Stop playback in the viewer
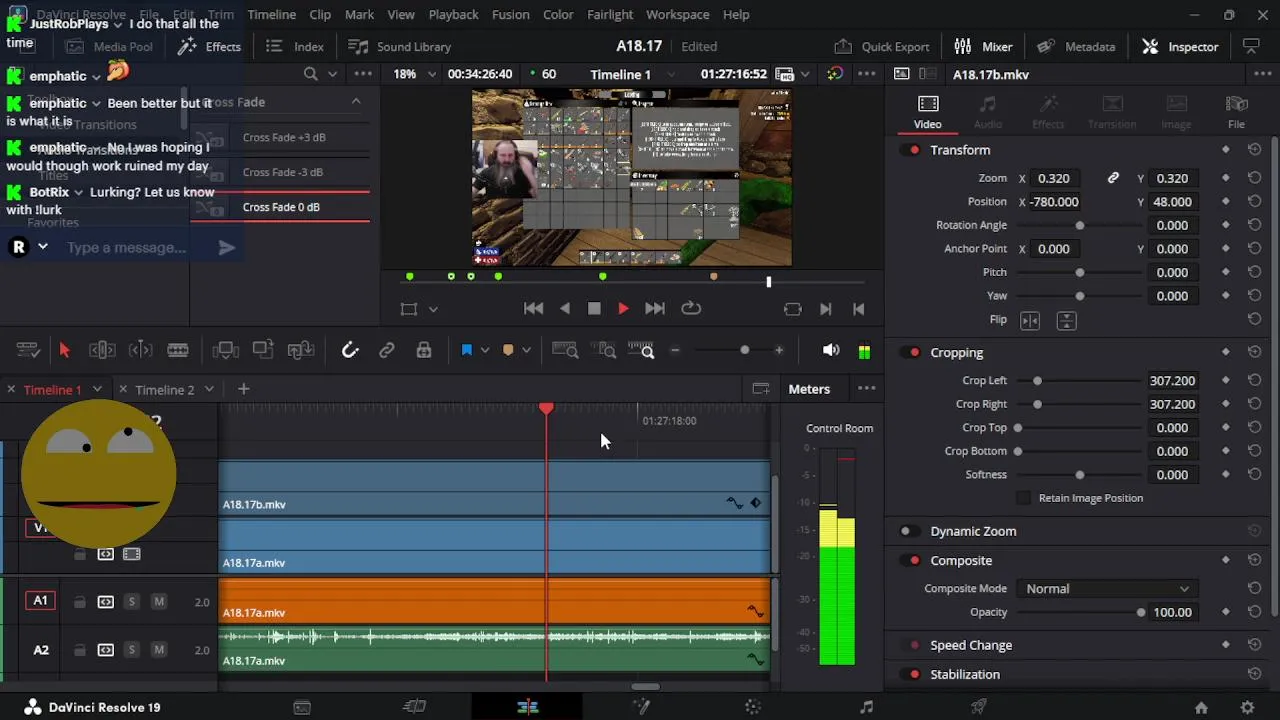The height and width of the screenshot is (720, 1280). 594,309
